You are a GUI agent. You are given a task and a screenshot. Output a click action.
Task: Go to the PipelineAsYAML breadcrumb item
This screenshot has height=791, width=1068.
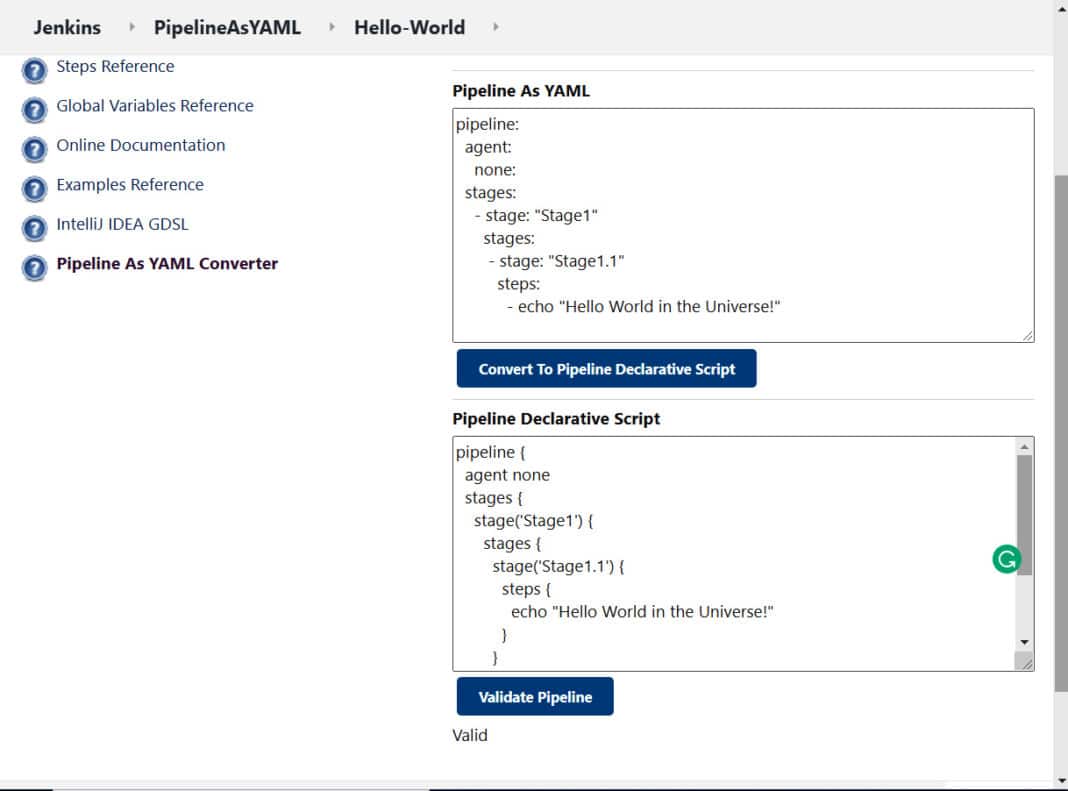[227, 27]
